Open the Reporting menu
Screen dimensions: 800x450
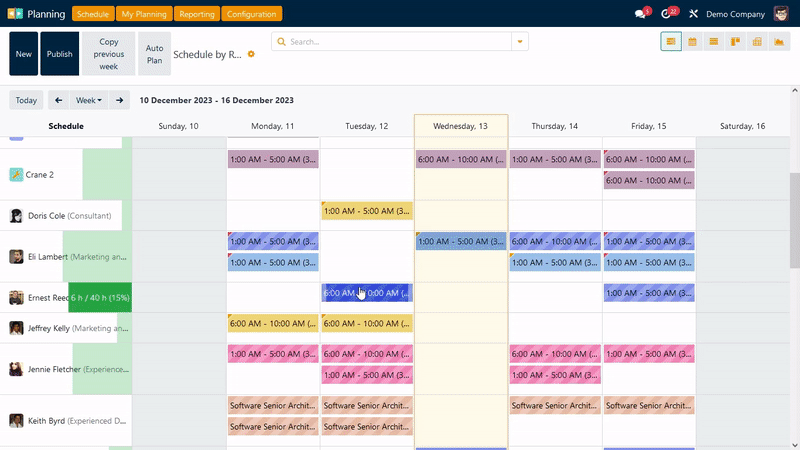[x=196, y=14]
